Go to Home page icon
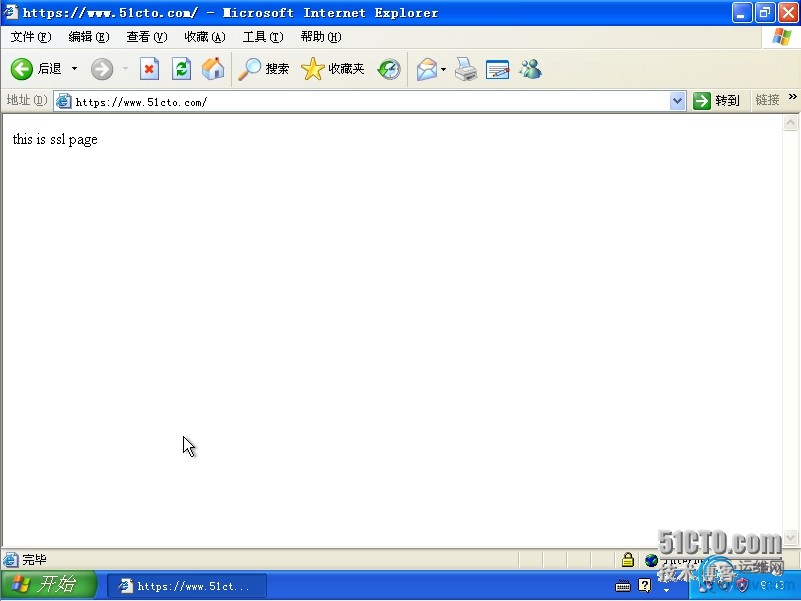 (x=213, y=69)
